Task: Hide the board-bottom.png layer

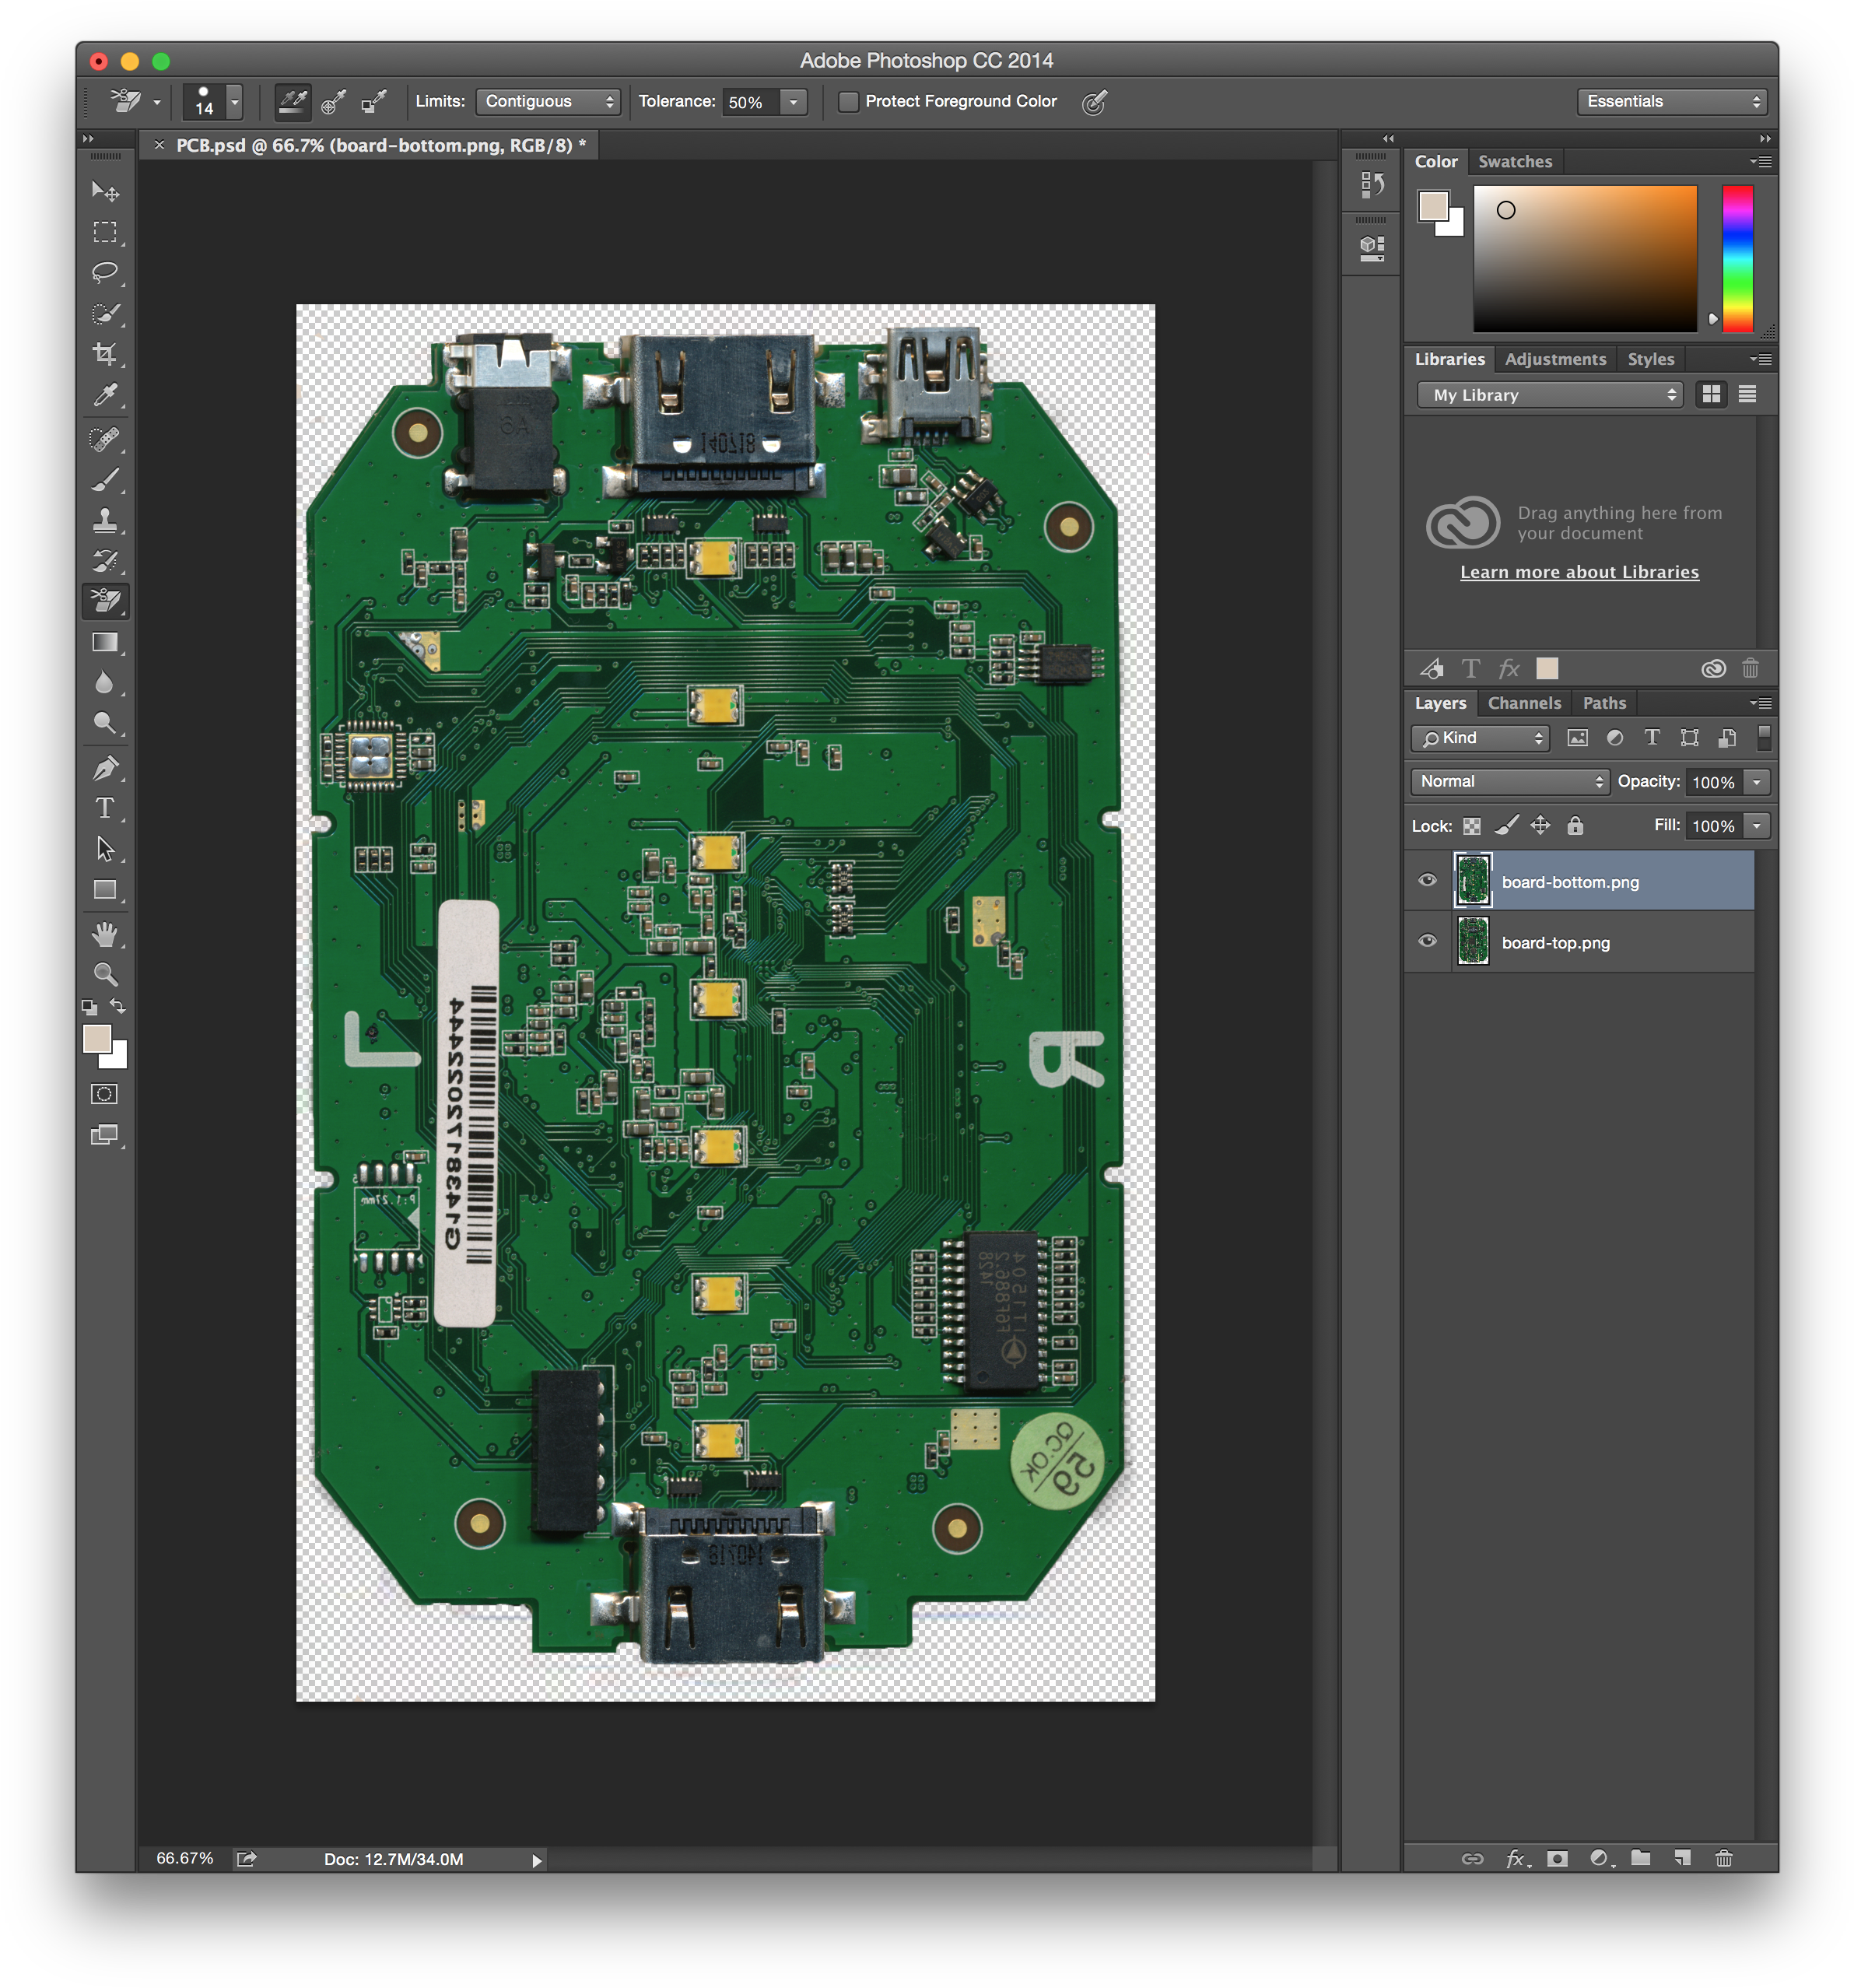Action: [1428, 880]
